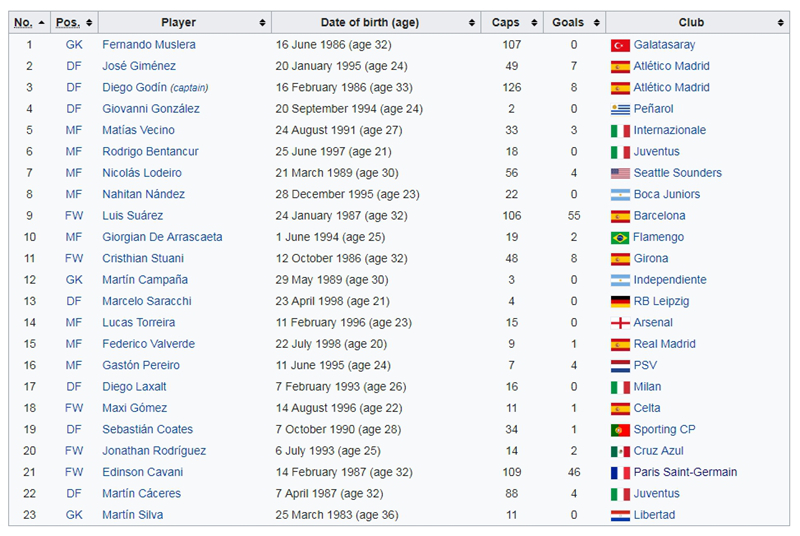Sort table by the No. column arrows
Screen dimensions: 800x536
42,22
